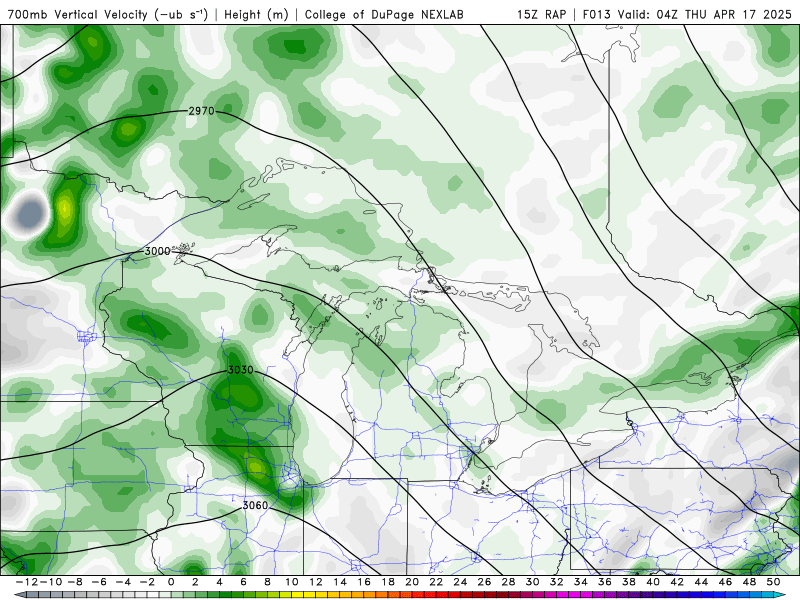This screenshot has height=600, width=800.
Task: Select the 3060 contour label
Action: click(255, 505)
